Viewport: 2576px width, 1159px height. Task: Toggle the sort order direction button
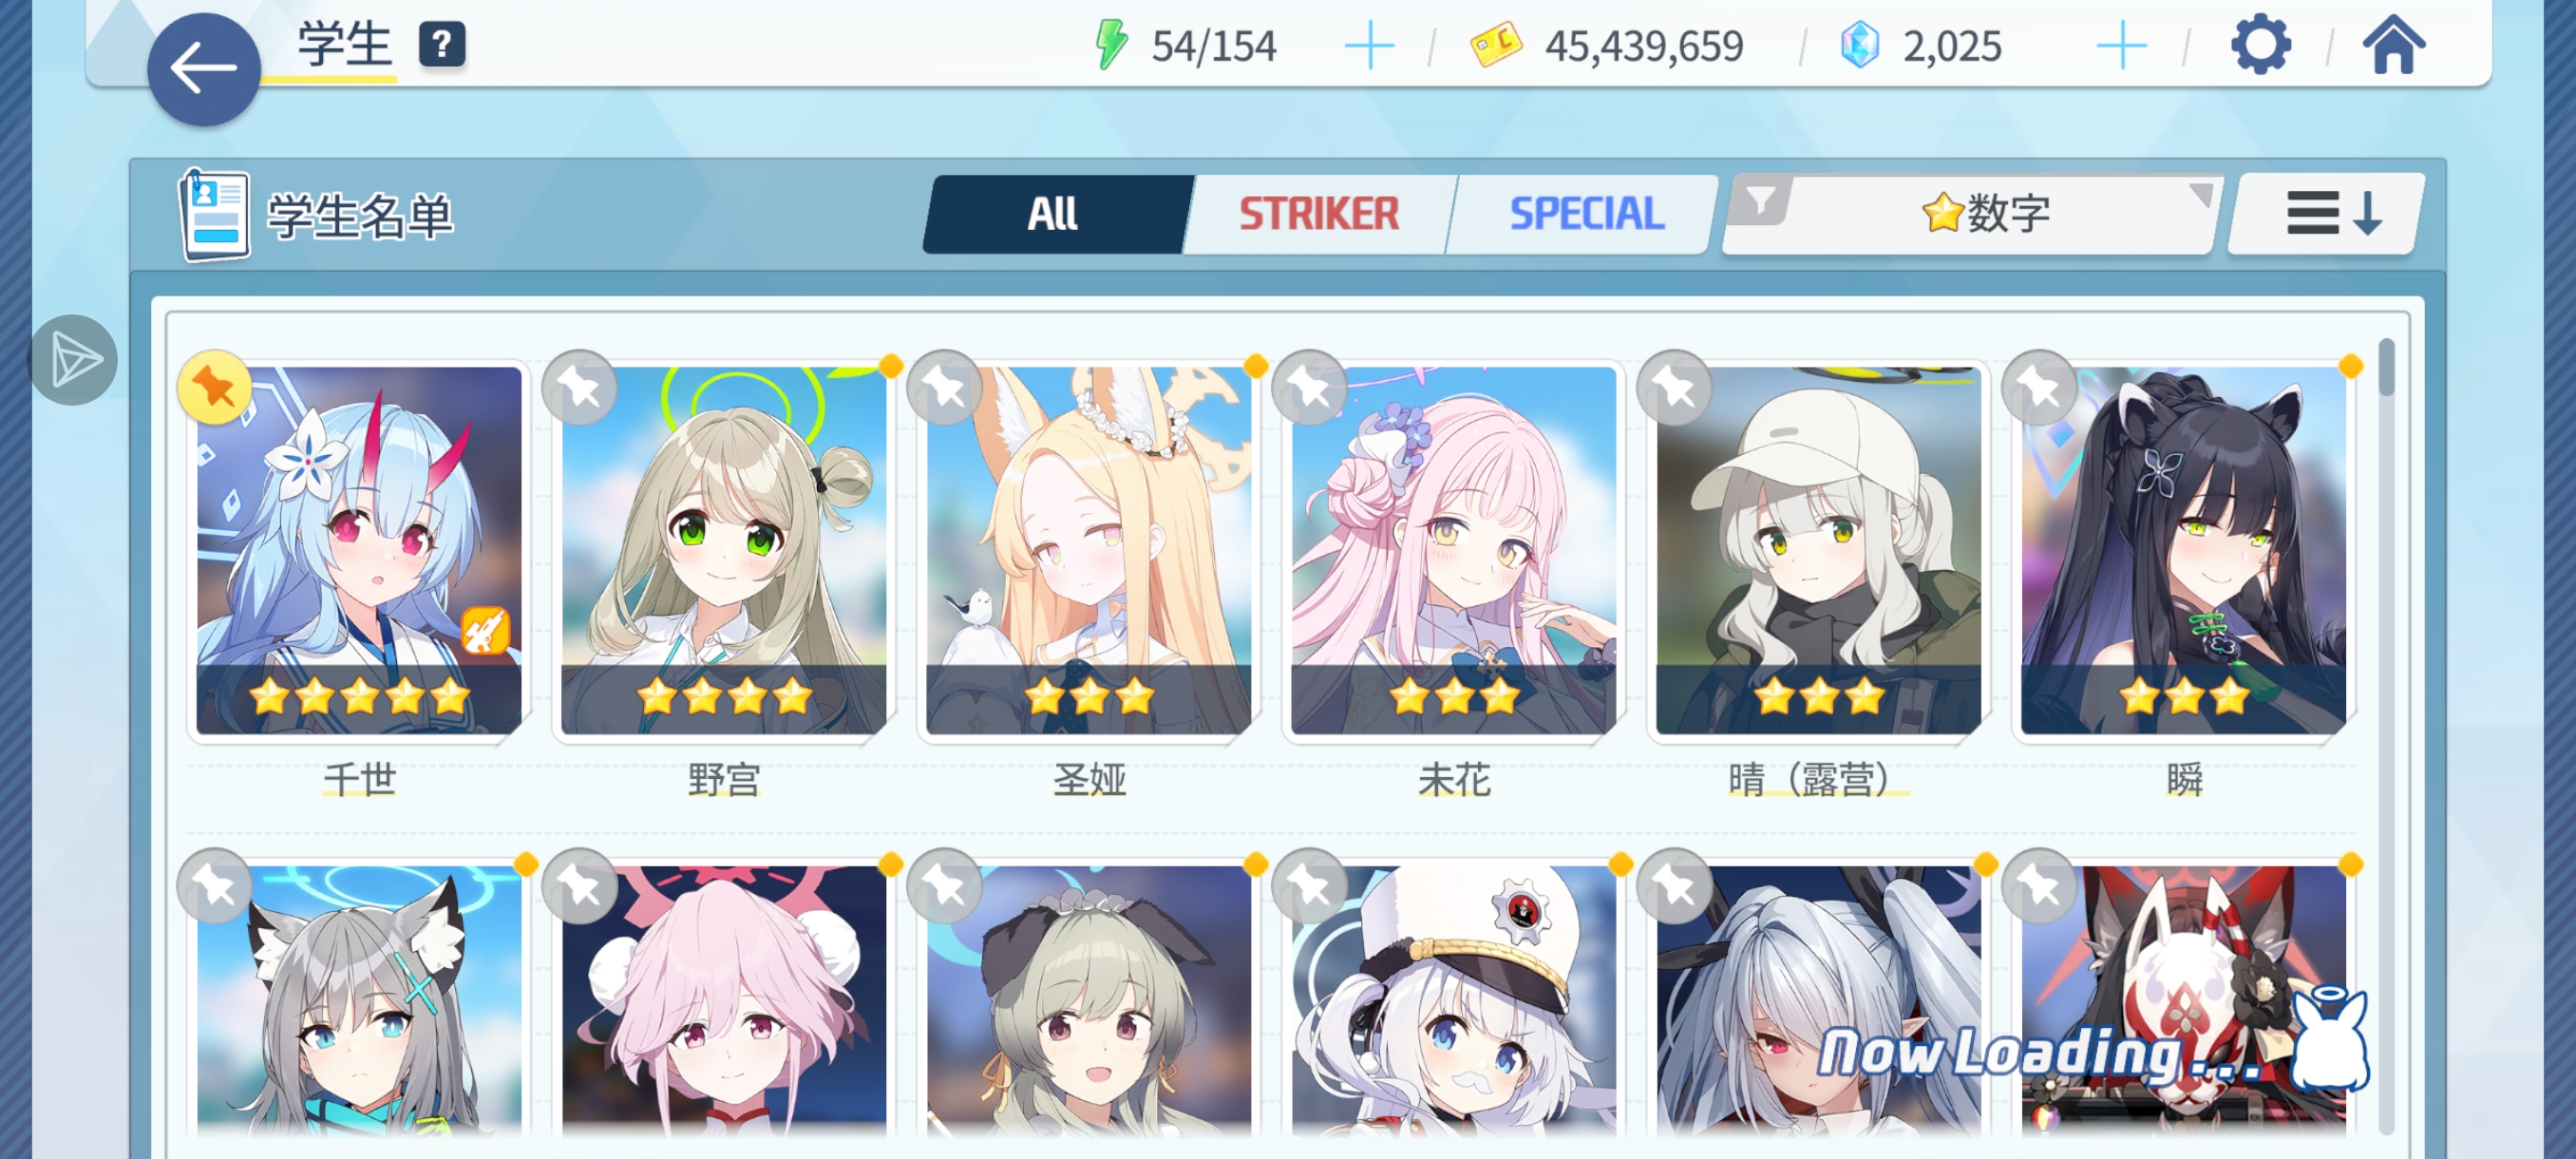(x=2328, y=213)
